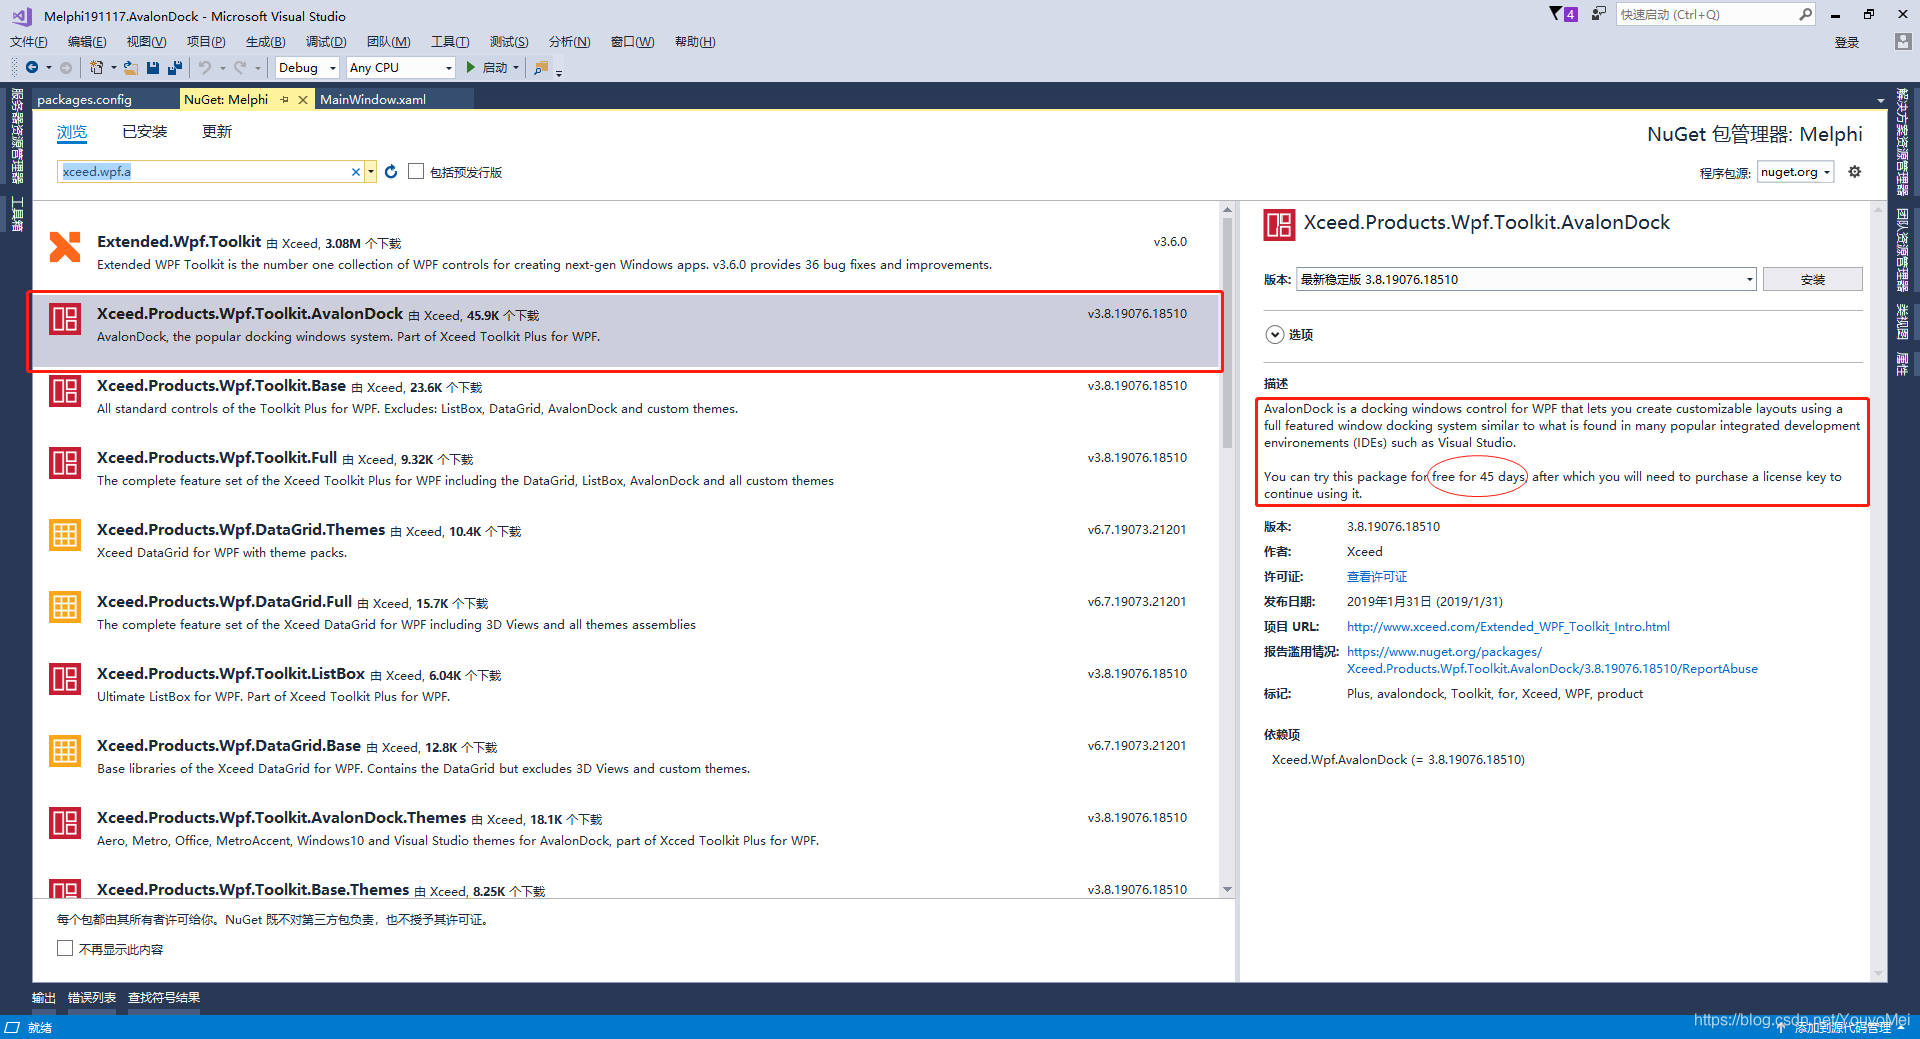This screenshot has height=1039, width=1920.
Task: Open the Any CPU platform dropdown
Action: (400, 67)
